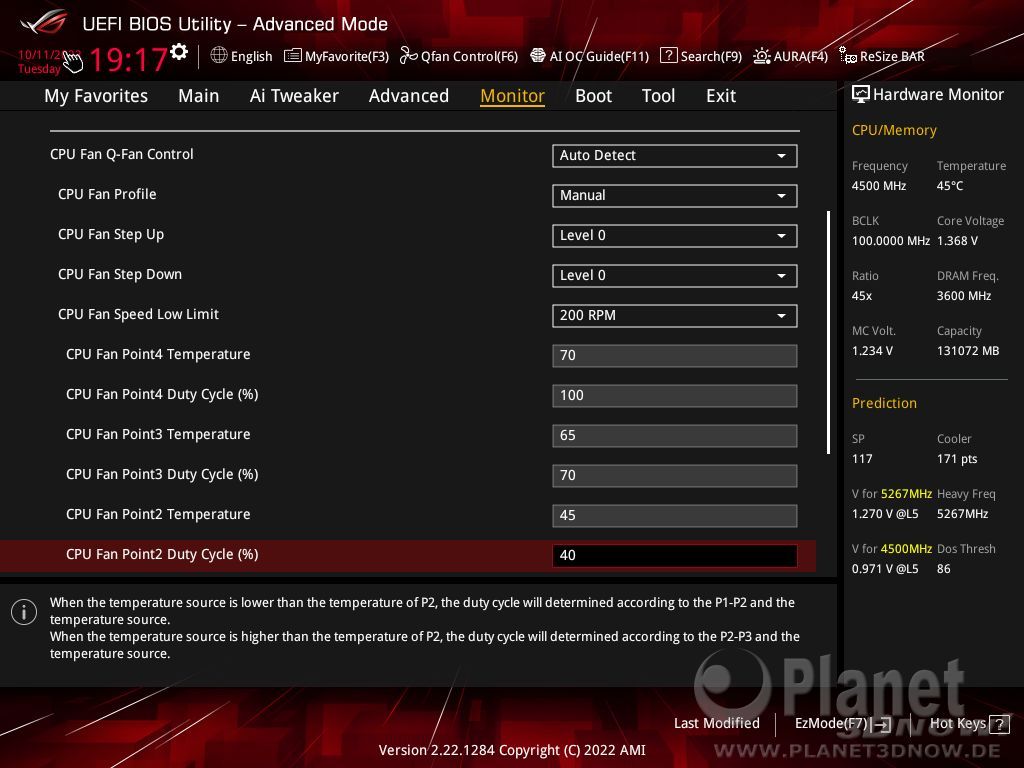Click the vertical scrollbar of settings list
This screenshot has height=768, width=1024.
[x=828, y=332]
